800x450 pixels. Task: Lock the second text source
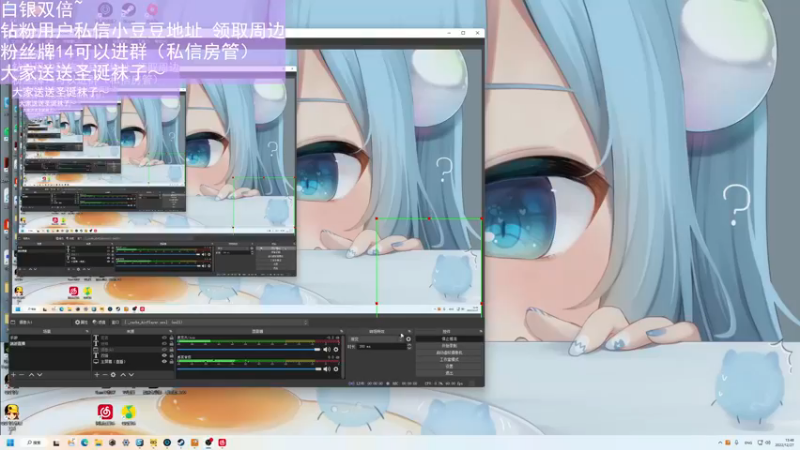(171, 344)
